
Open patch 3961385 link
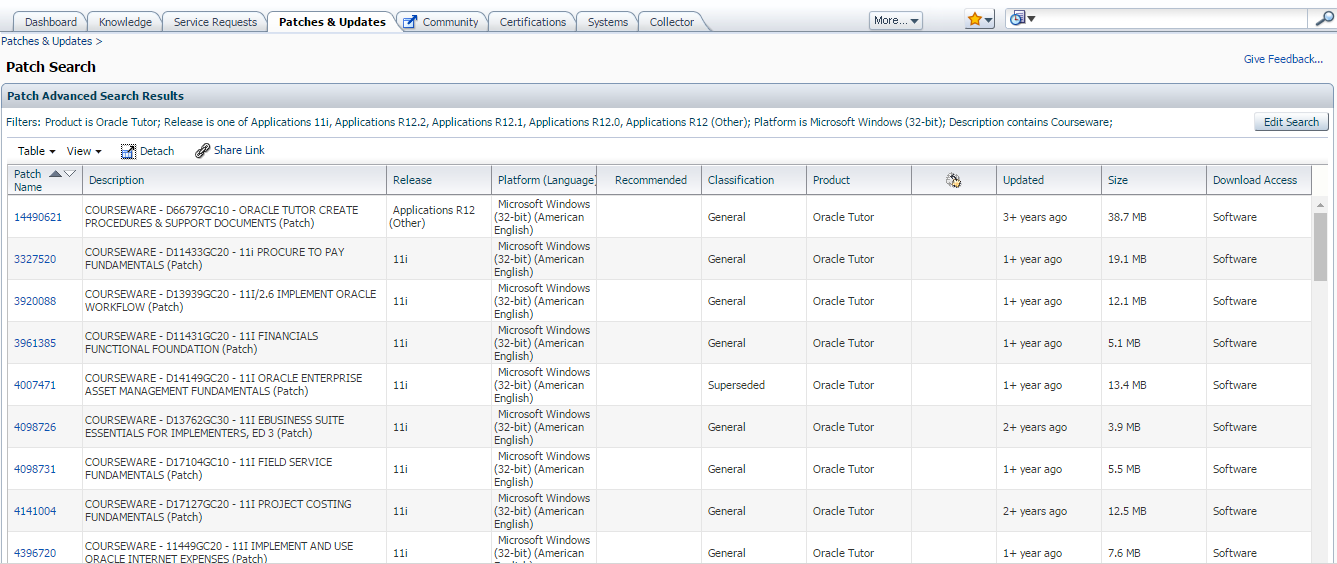[35, 343]
